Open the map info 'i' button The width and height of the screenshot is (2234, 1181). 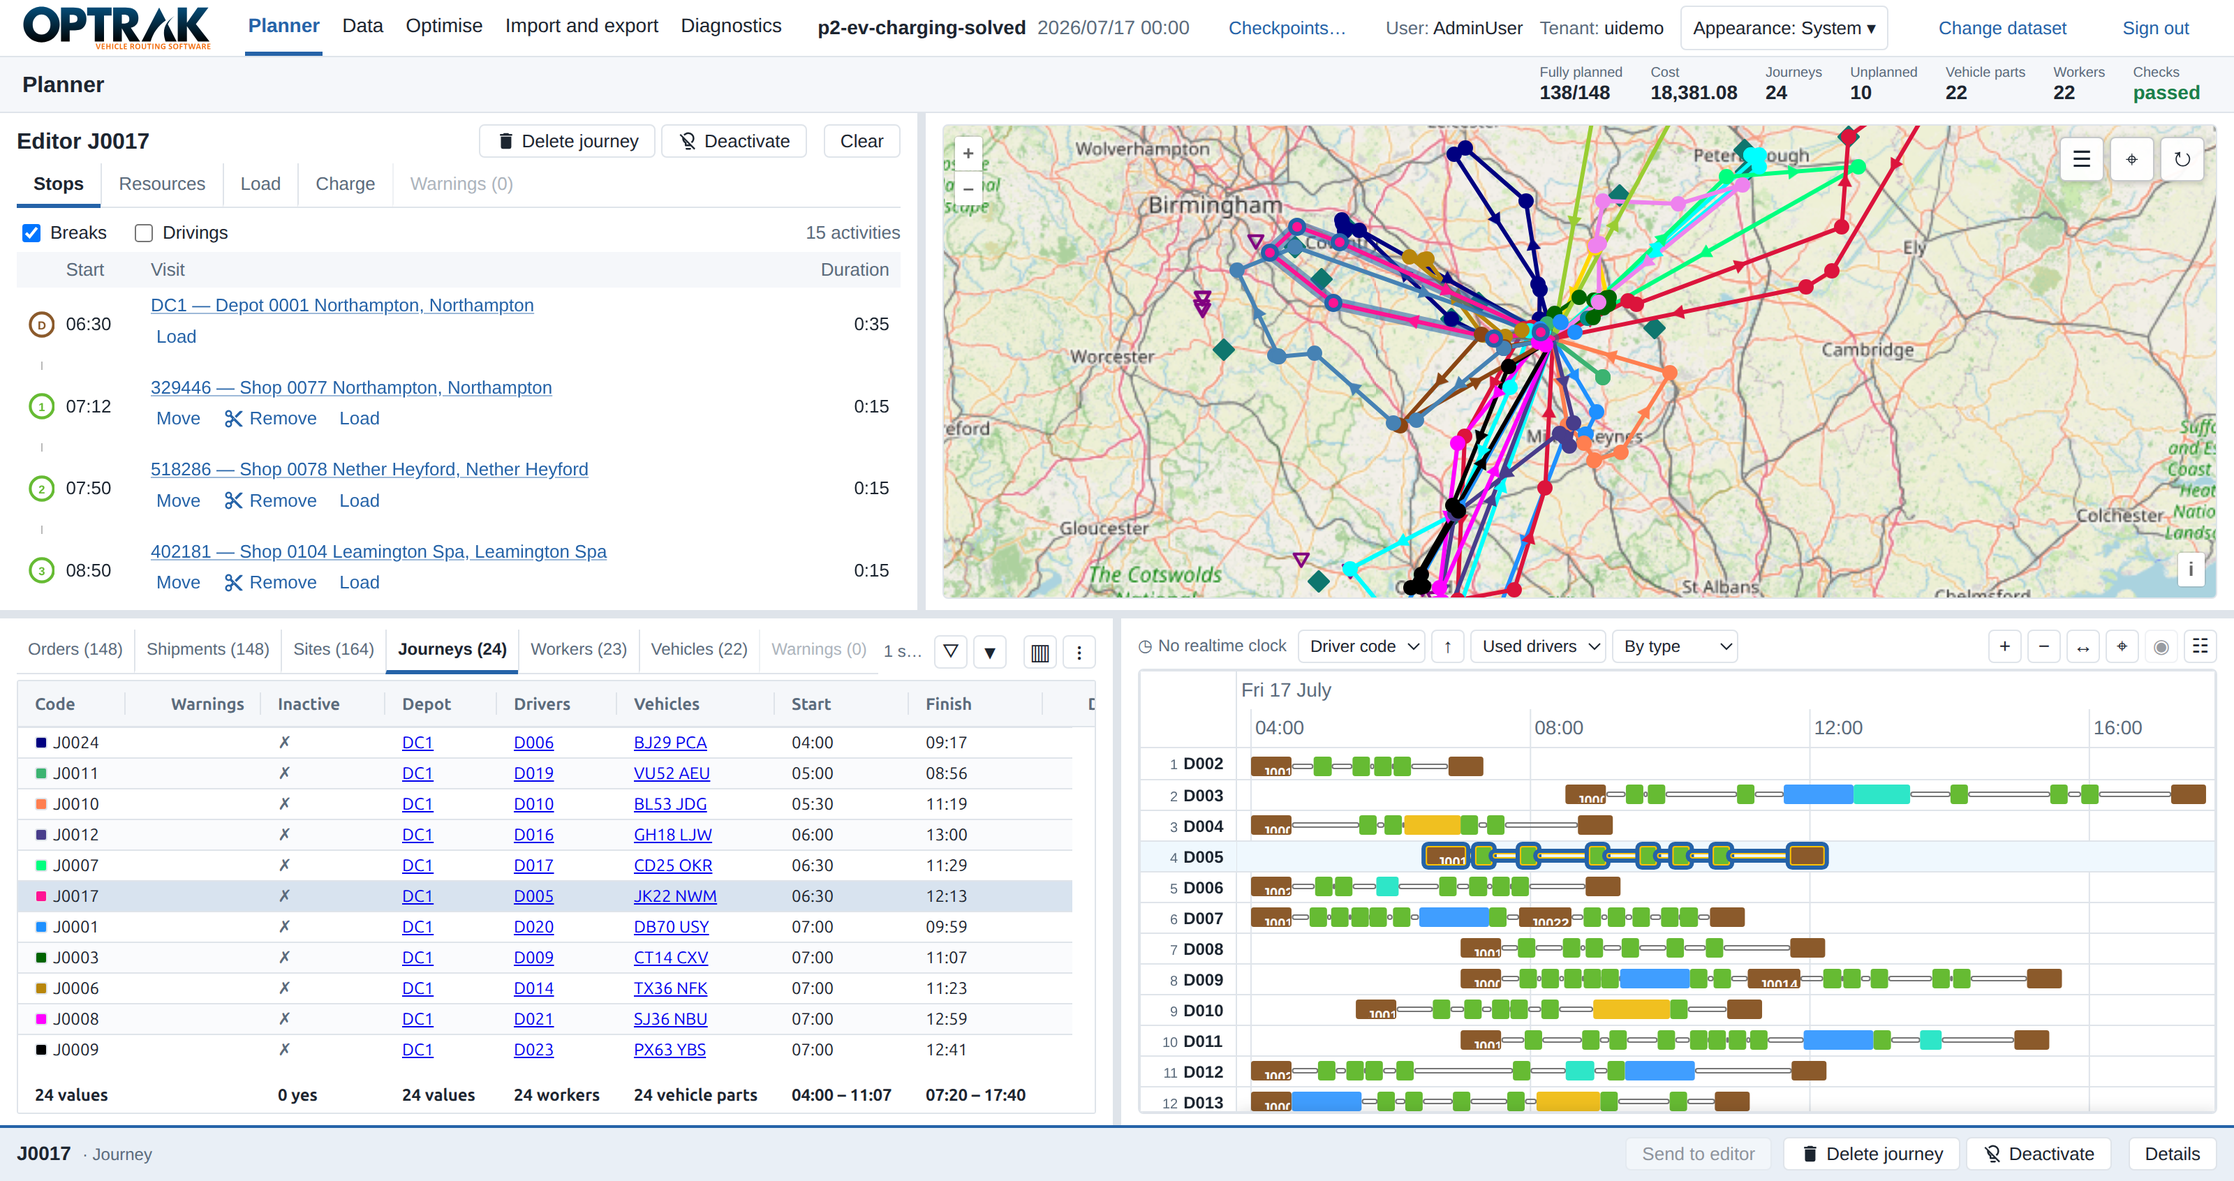point(2191,569)
